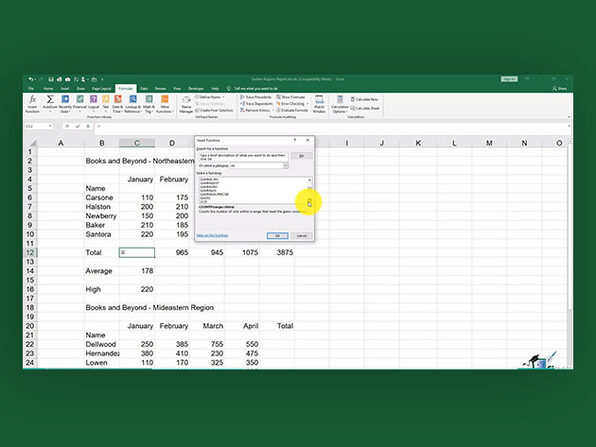Image resolution: width=596 pixels, height=447 pixels.
Task: Open the category dropdown in Insert Function
Action: click(x=286, y=166)
